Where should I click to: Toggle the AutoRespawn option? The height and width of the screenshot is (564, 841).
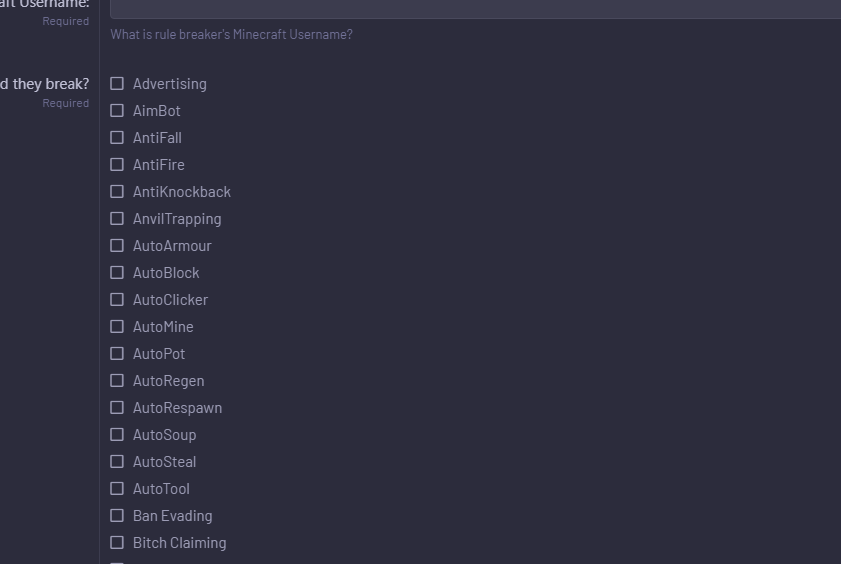pyautogui.click(x=117, y=407)
